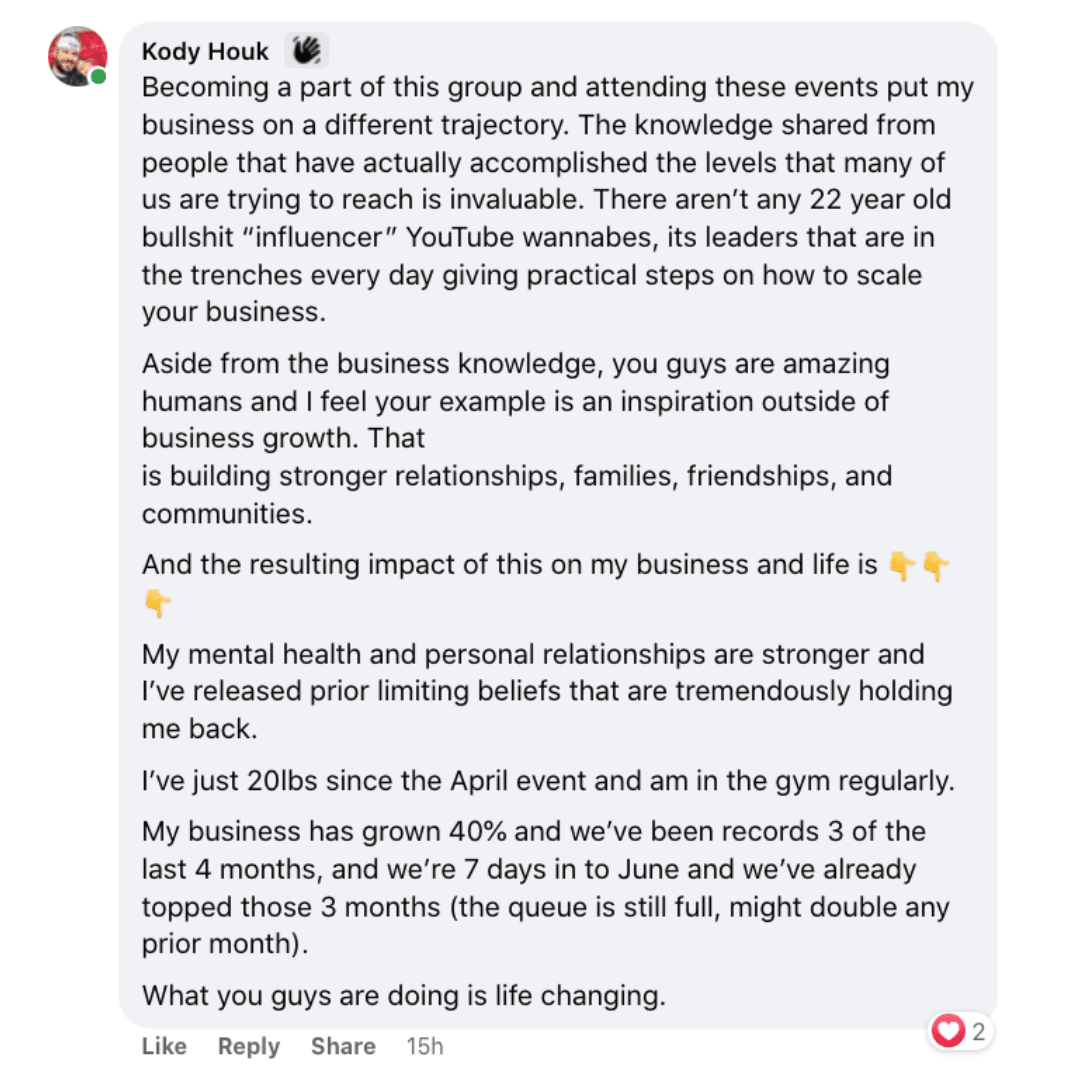Click the pointing-down emoji on its own line
1080x1080 pixels.
click(x=157, y=602)
